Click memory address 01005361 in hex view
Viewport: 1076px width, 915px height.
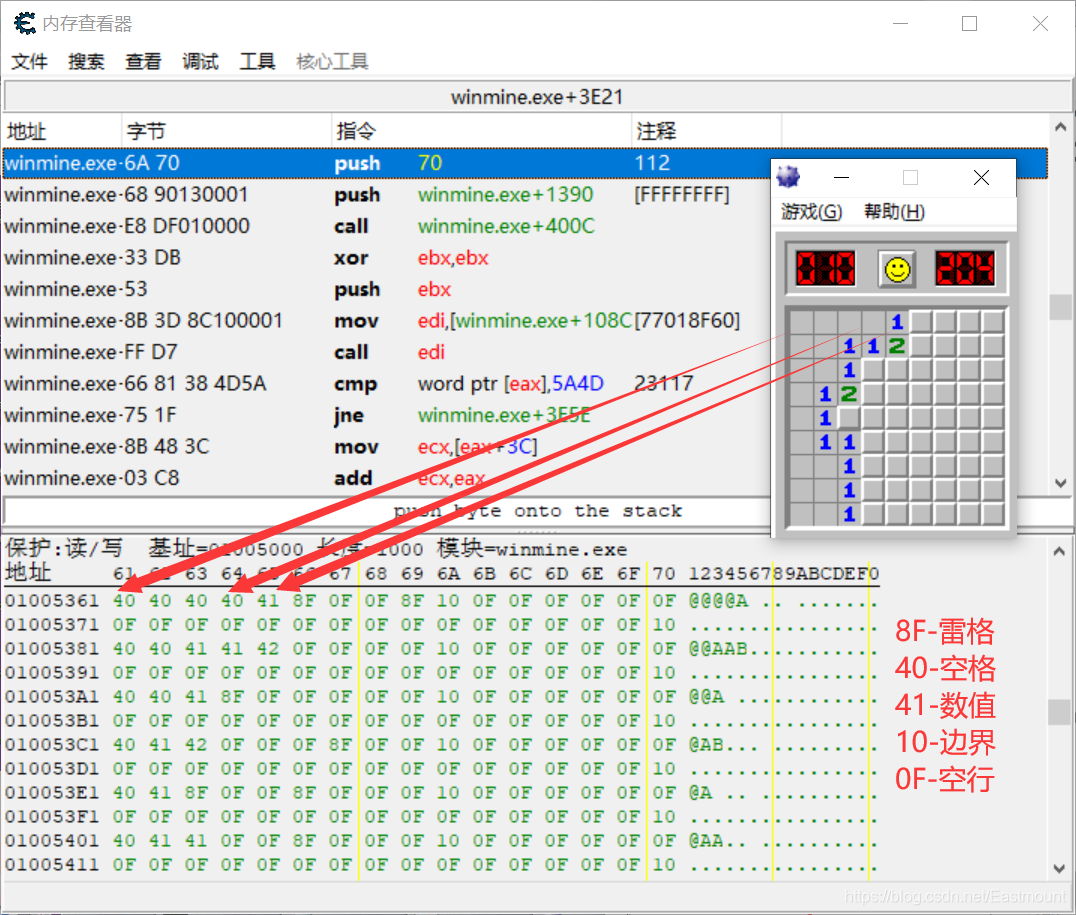tap(52, 601)
